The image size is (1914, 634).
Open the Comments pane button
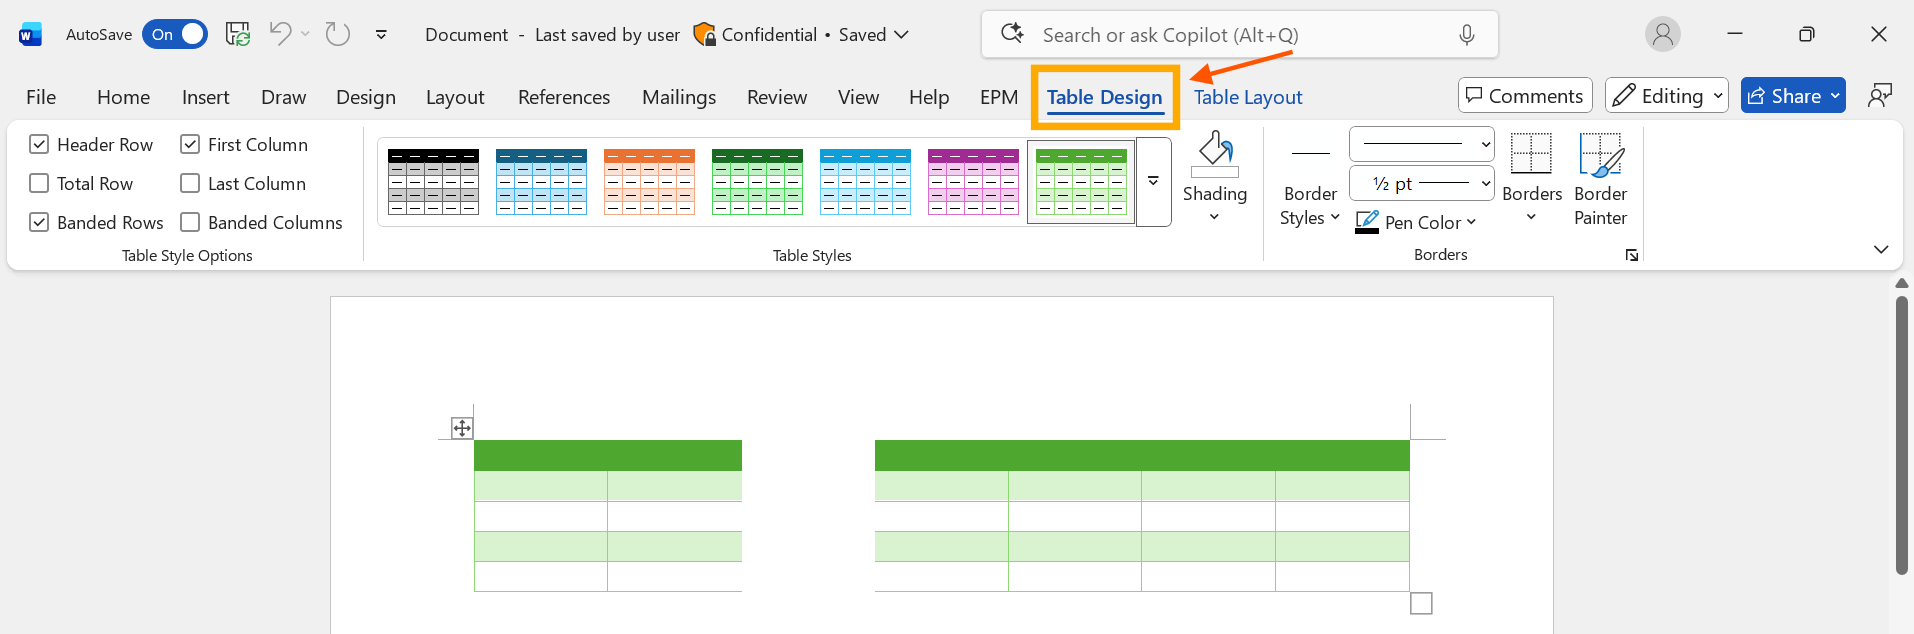point(1525,96)
